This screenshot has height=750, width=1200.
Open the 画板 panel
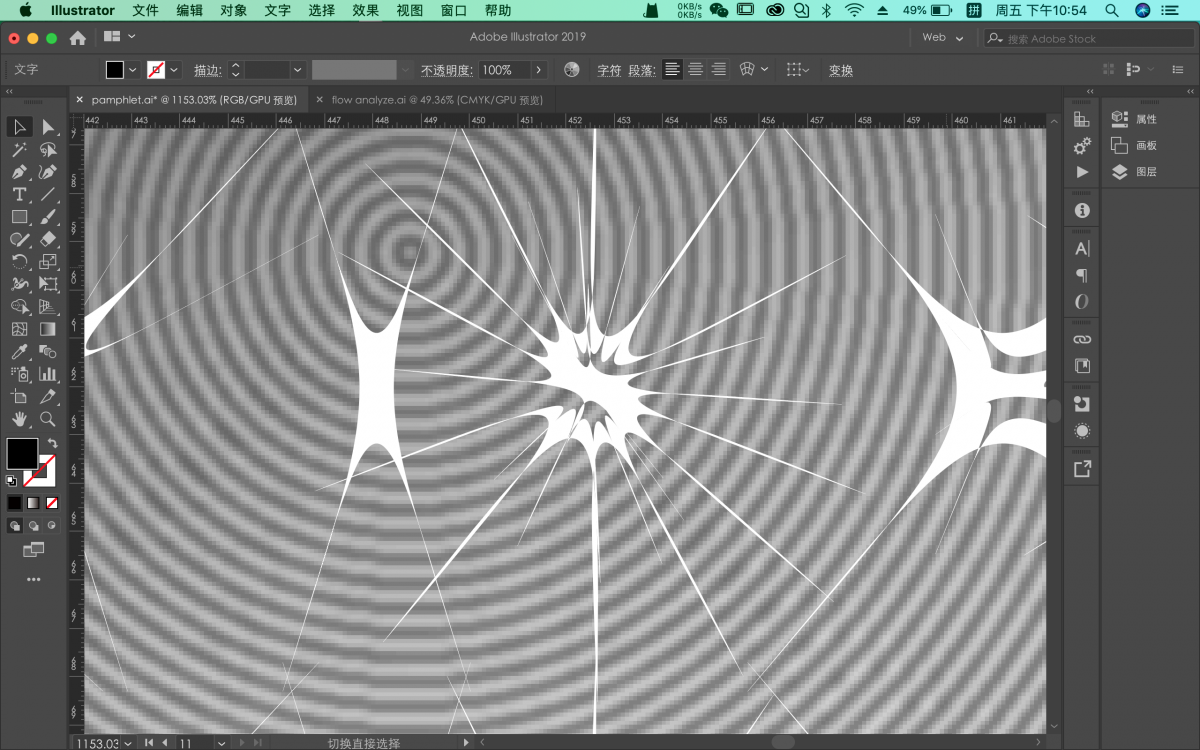click(x=1135, y=145)
